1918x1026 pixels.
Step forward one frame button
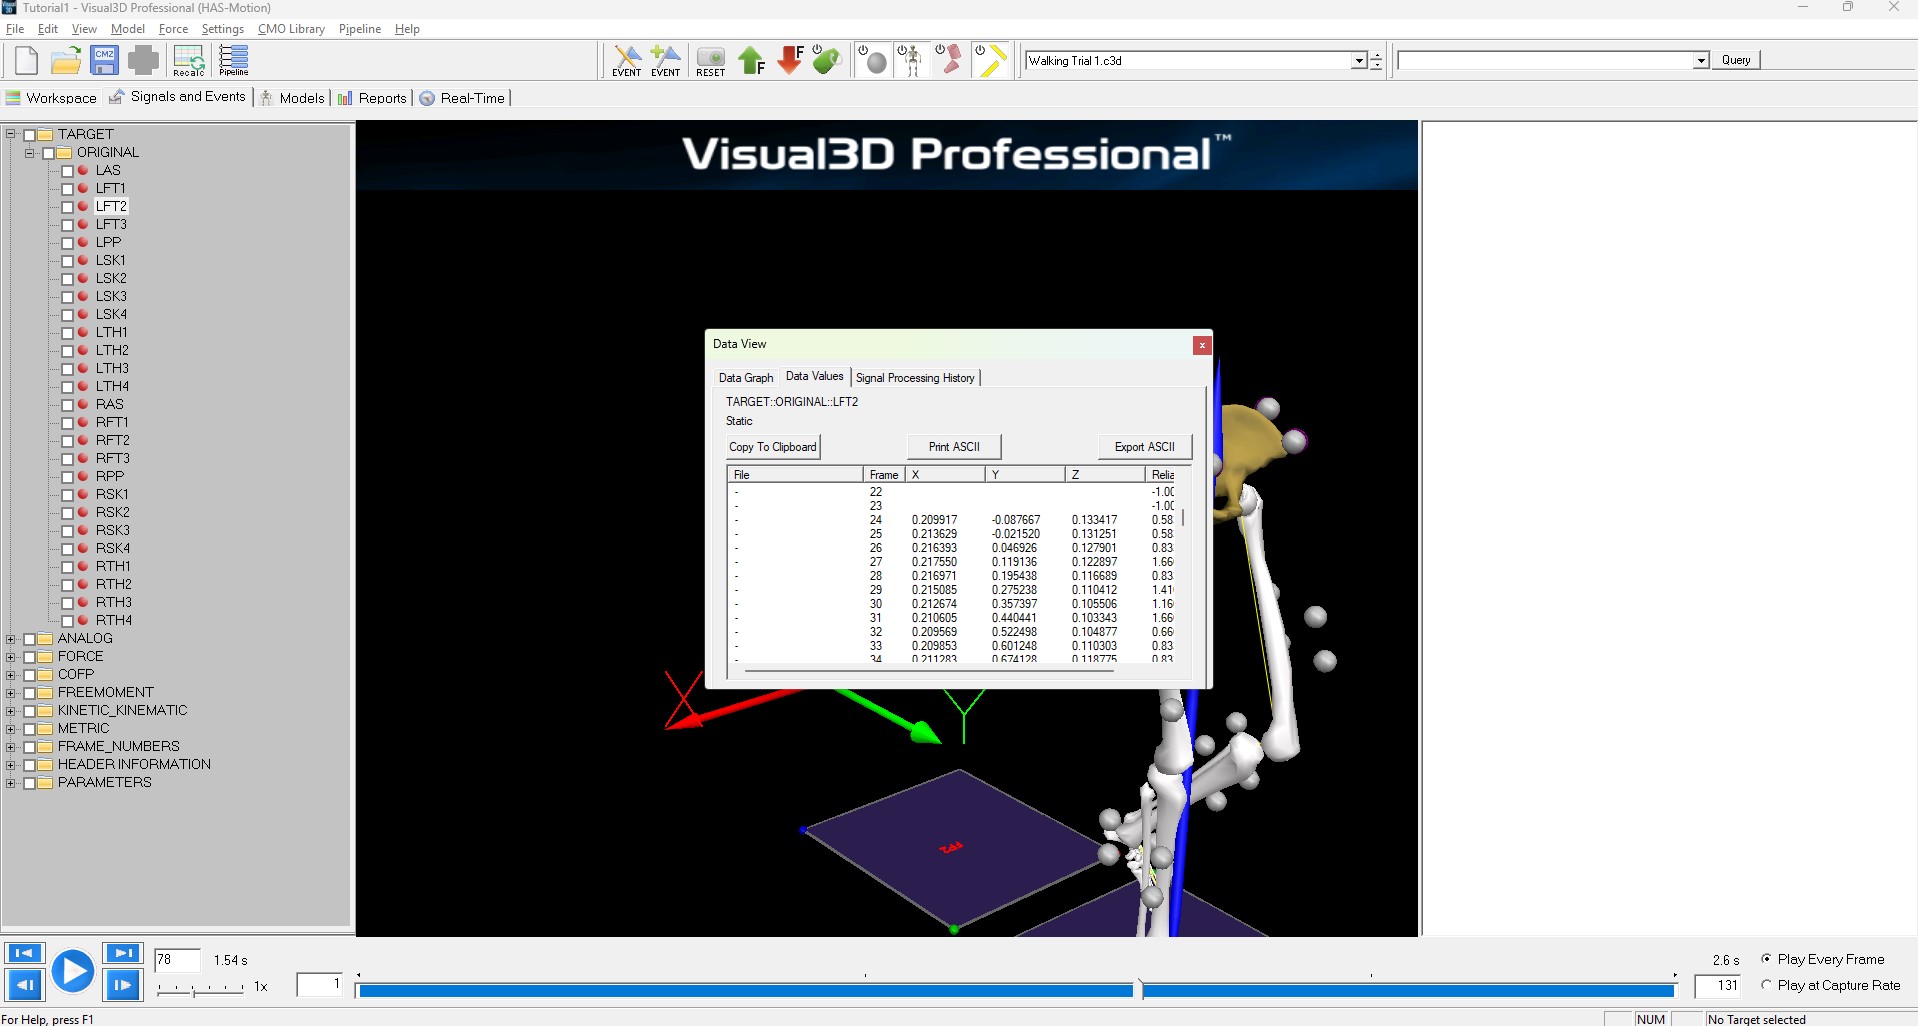click(x=123, y=986)
